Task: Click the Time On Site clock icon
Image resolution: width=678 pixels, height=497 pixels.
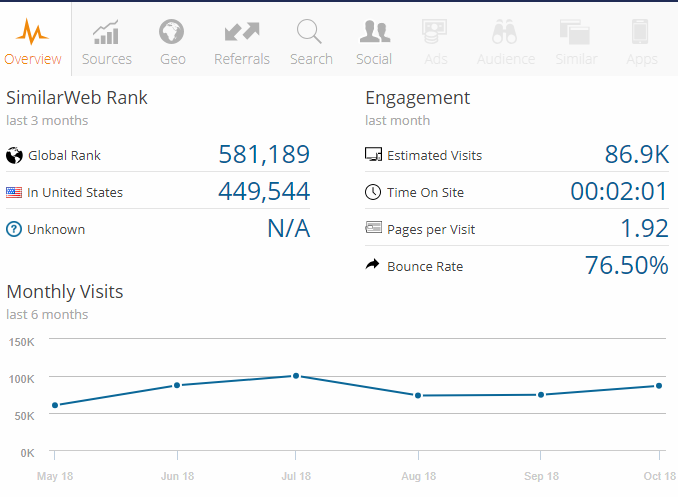Action: tap(373, 192)
